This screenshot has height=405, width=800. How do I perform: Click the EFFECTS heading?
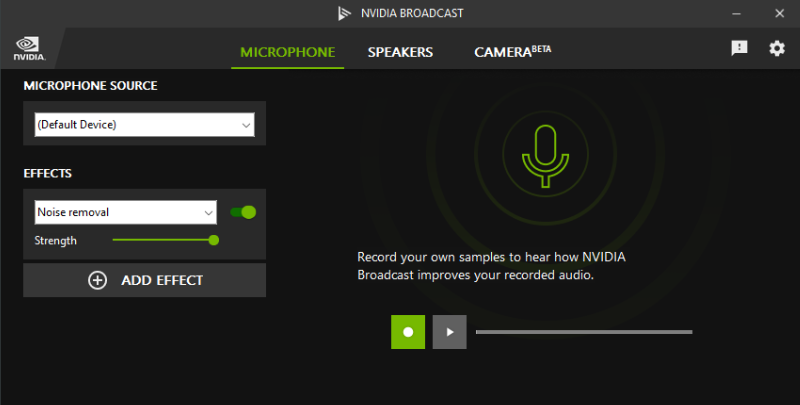pyautogui.click(x=47, y=173)
